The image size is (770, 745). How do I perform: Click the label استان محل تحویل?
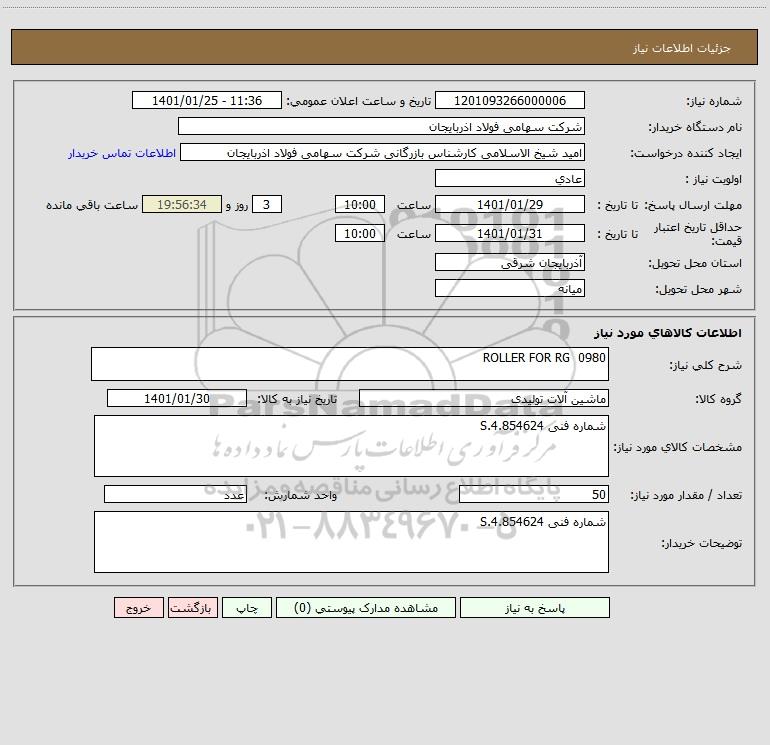695,264
